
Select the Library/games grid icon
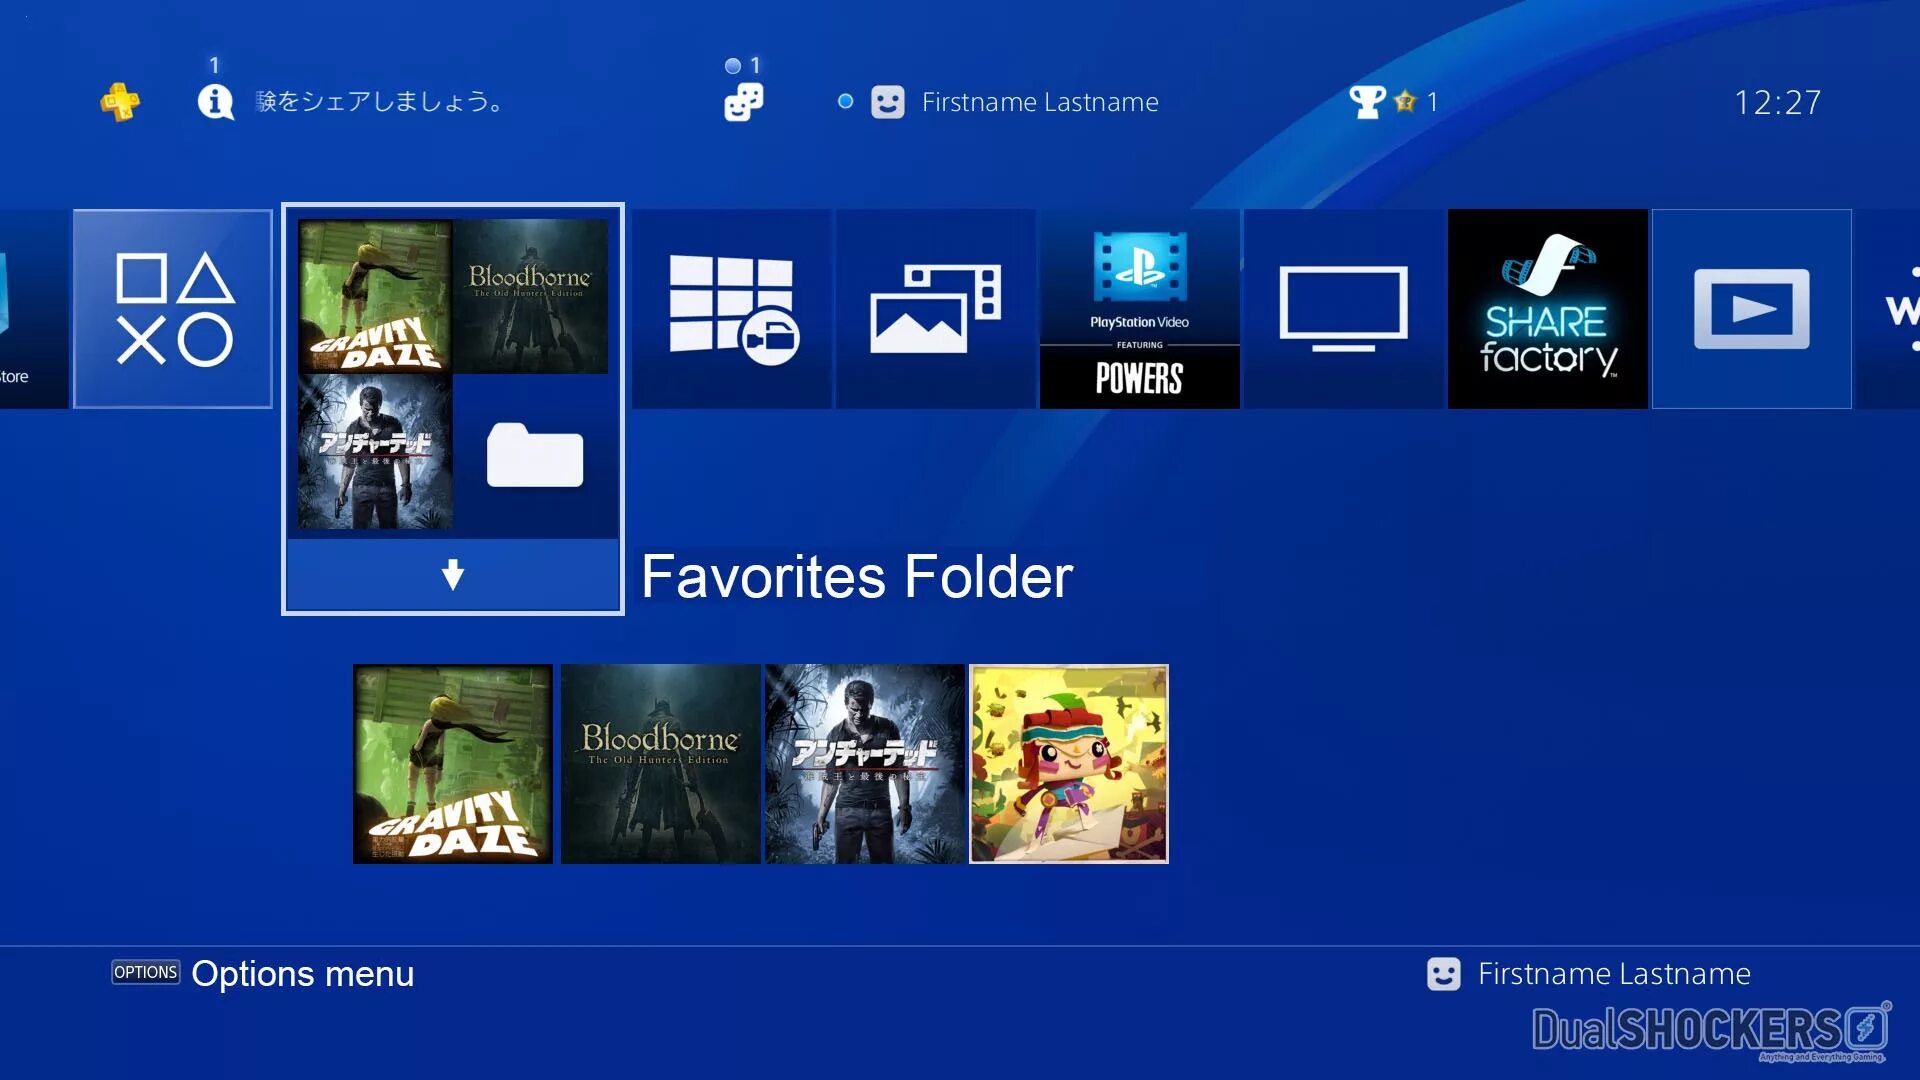tap(732, 306)
